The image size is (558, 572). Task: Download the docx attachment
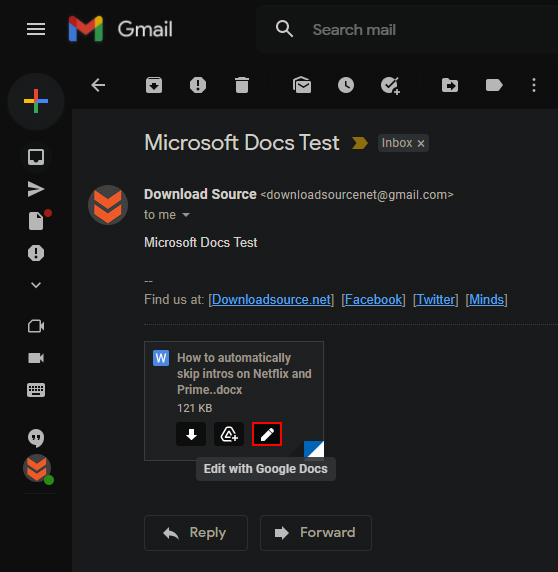(191, 434)
